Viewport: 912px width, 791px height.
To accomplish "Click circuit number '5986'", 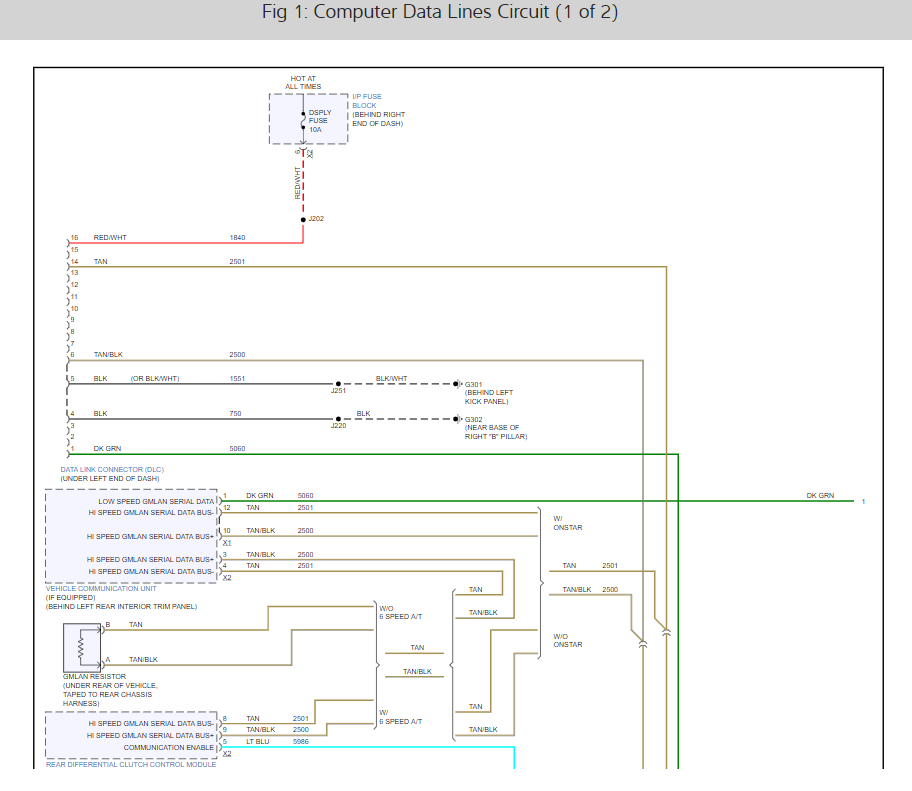I will click(301, 742).
